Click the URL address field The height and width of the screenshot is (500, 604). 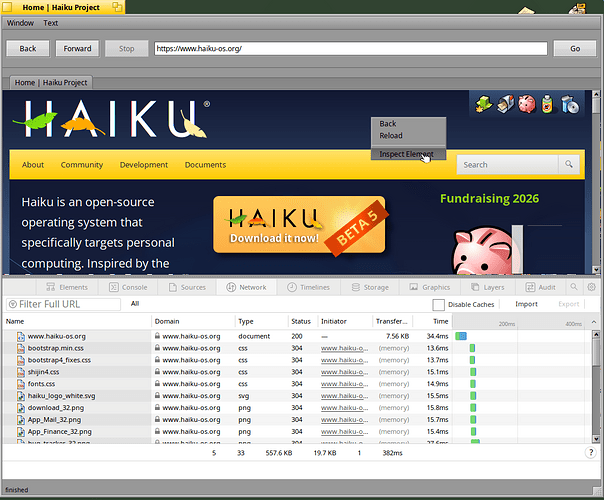(x=351, y=49)
